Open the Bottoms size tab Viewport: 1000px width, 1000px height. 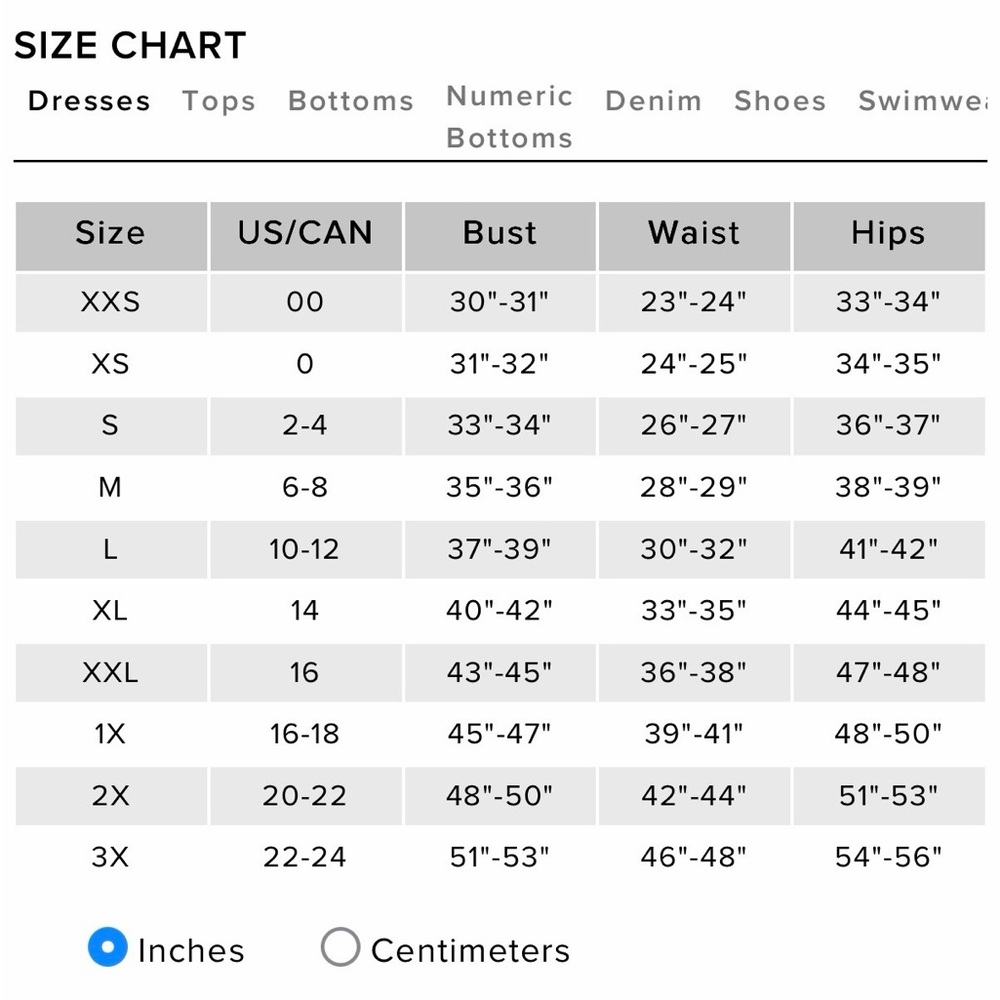click(351, 101)
